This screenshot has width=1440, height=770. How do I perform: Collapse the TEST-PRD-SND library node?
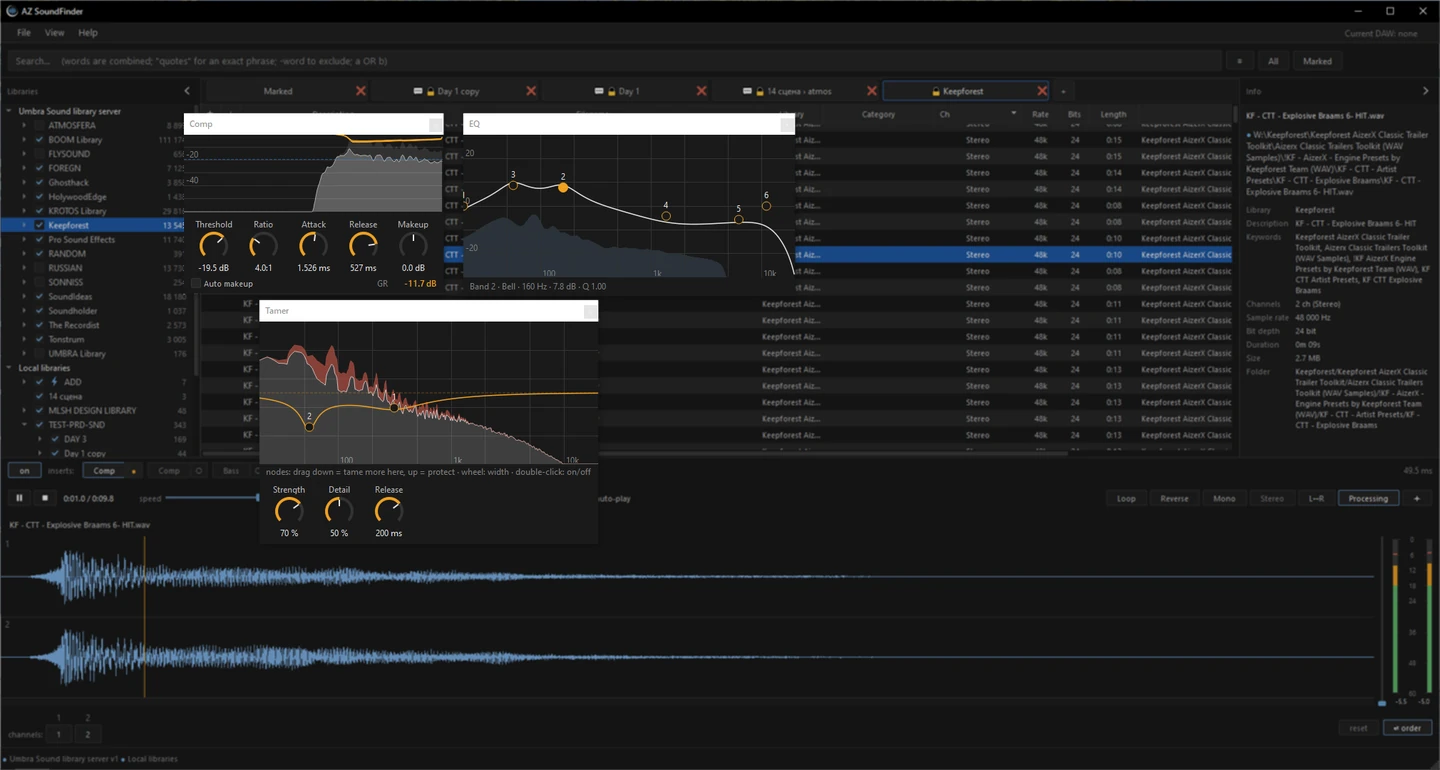tap(25, 425)
